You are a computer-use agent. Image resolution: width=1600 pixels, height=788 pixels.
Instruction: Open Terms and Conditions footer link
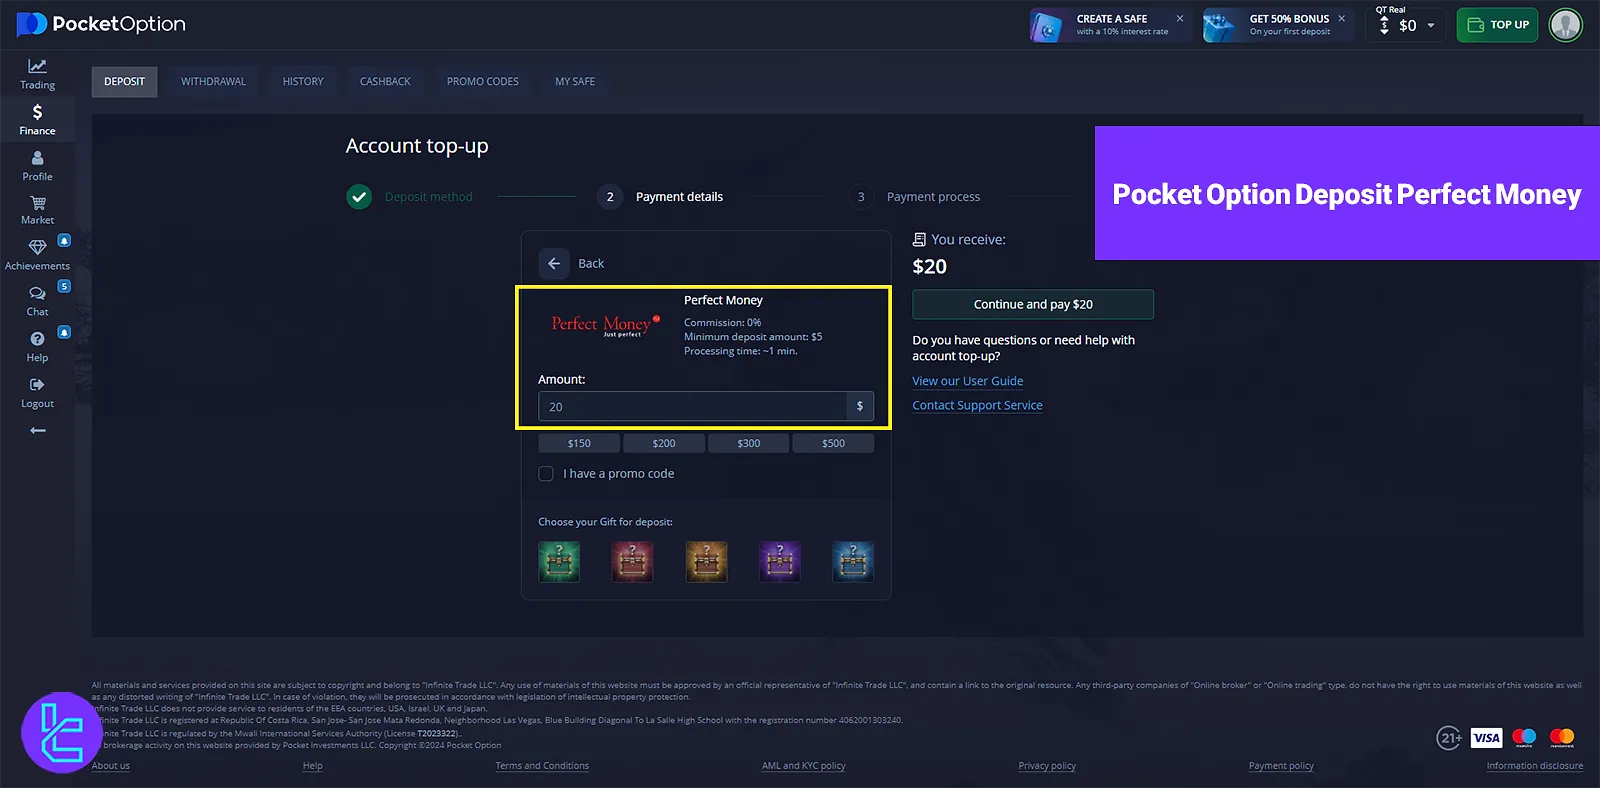(x=542, y=766)
